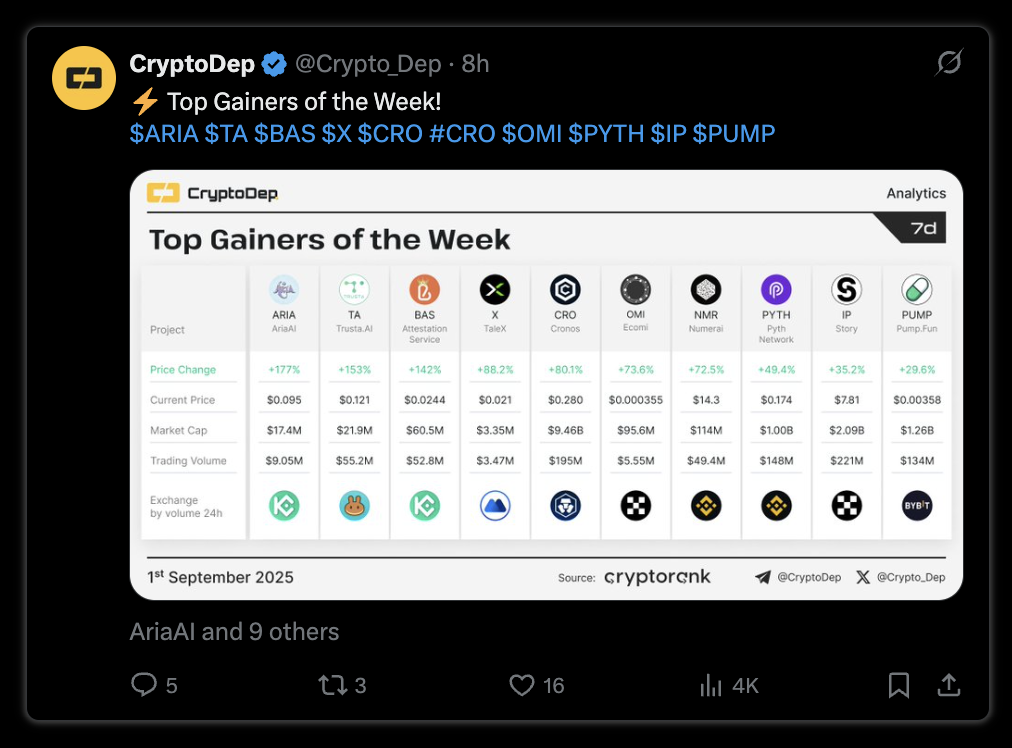Click the $CRO cashtag
The image size is (1012, 748).
tap(390, 134)
